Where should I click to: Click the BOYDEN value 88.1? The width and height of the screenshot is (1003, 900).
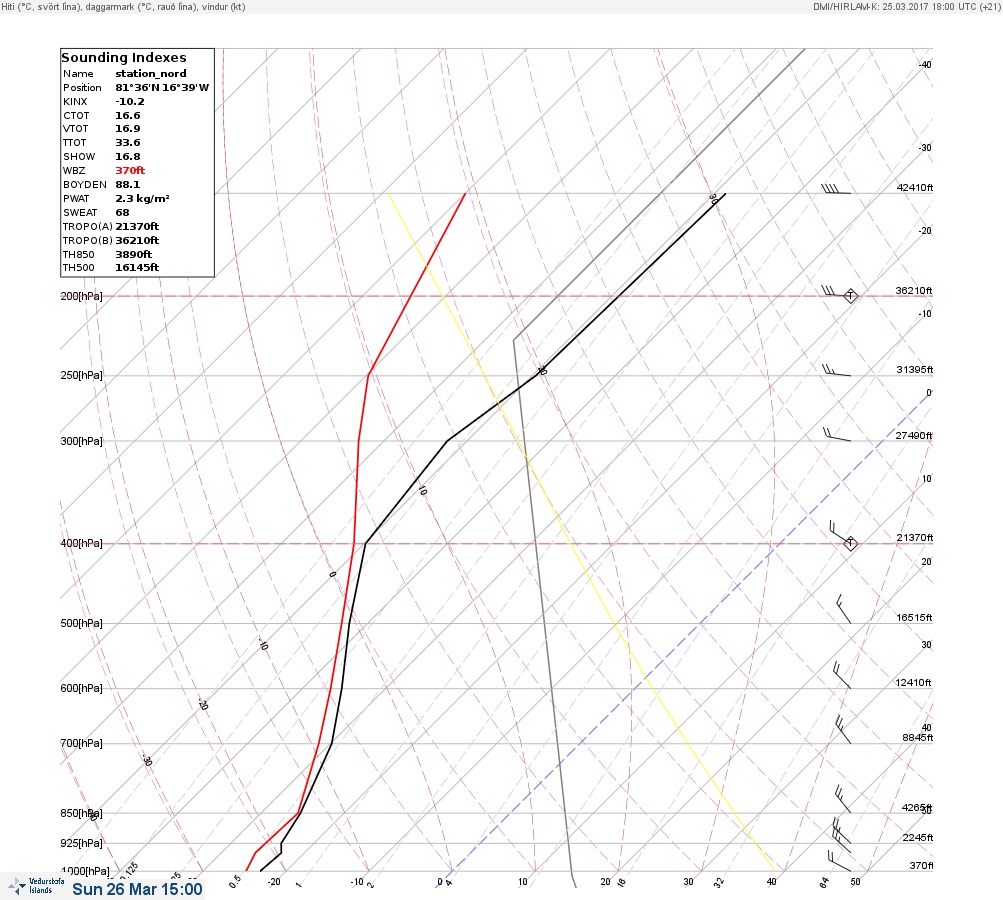click(x=128, y=185)
